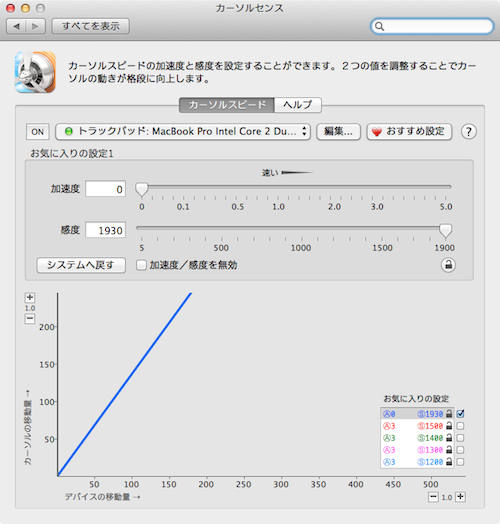Toggle the padlock icon in settings panel
Screen dimensions: 500x524
click(x=448, y=265)
